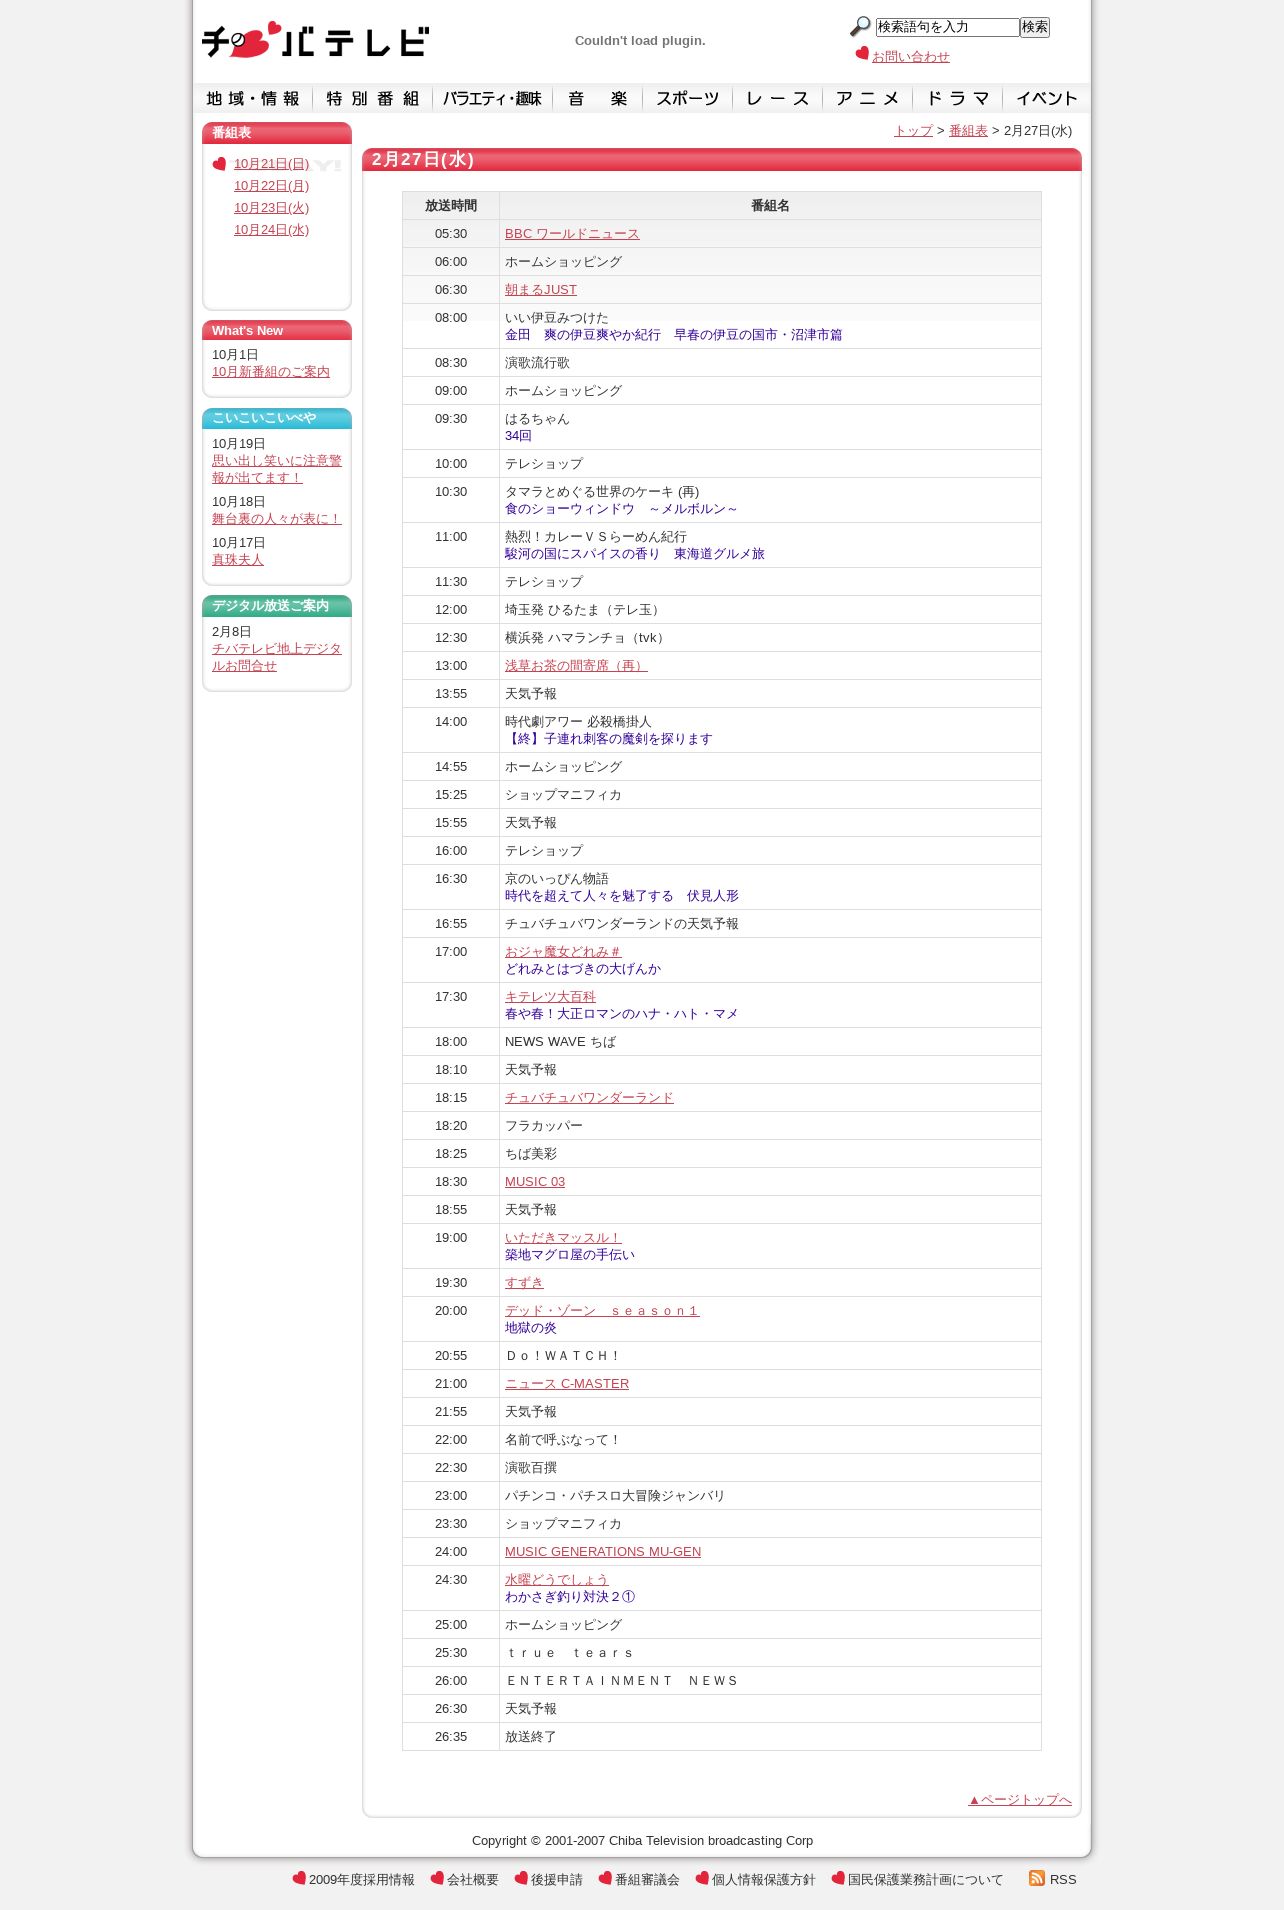Open 会社概要 footer link
1284x1910 pixels.
473,1880
